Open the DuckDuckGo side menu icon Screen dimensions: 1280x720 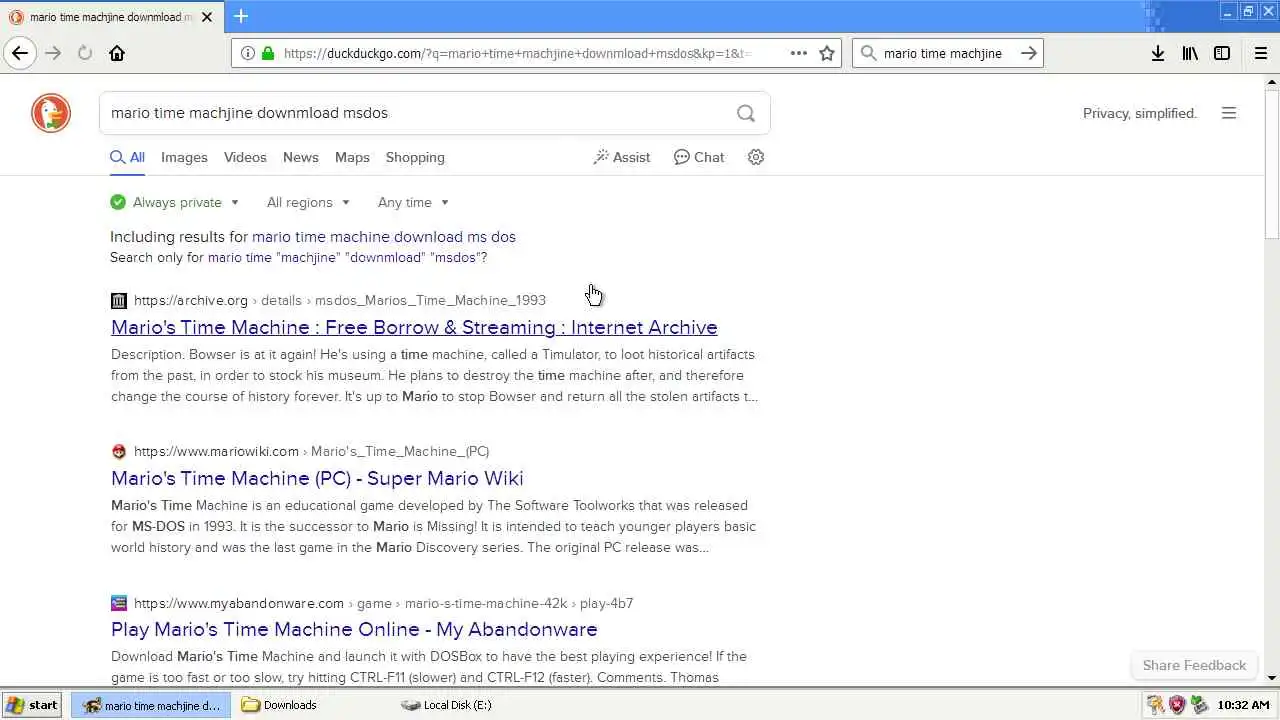1229,113
